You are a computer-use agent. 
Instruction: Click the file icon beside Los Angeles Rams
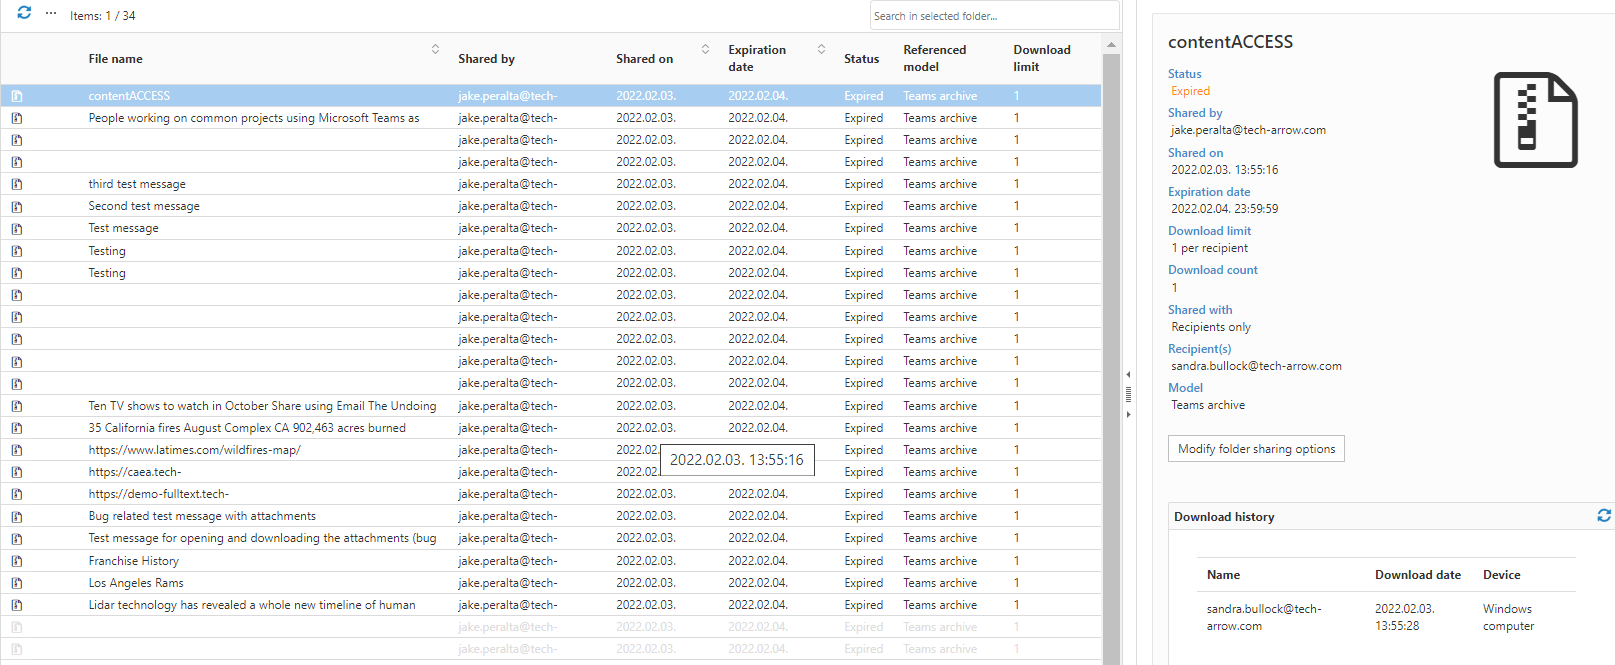[17, 583]
